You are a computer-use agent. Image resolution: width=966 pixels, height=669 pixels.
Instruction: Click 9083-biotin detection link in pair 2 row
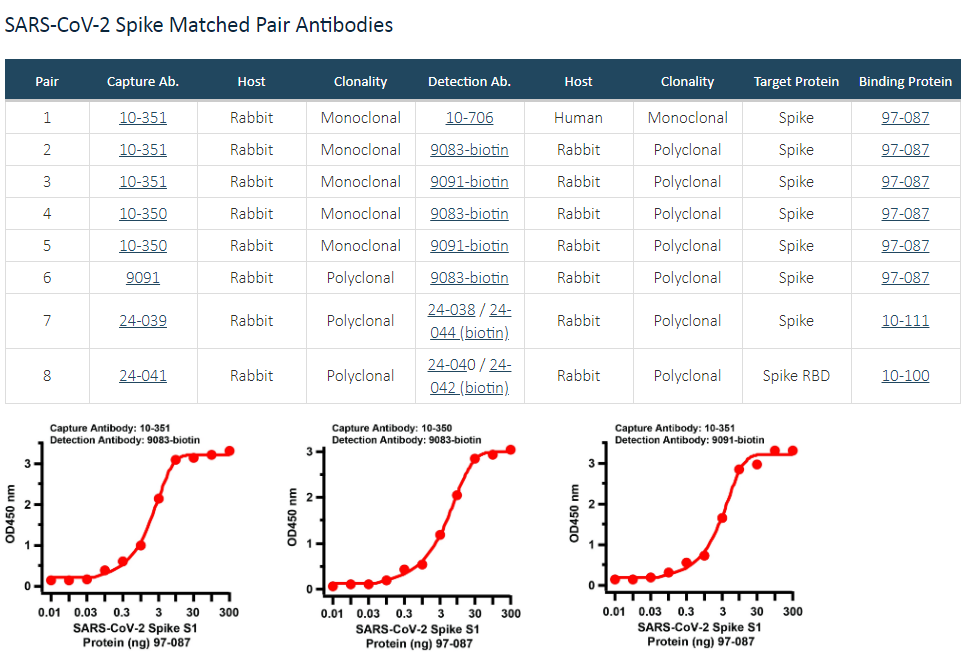coord(469,150)
